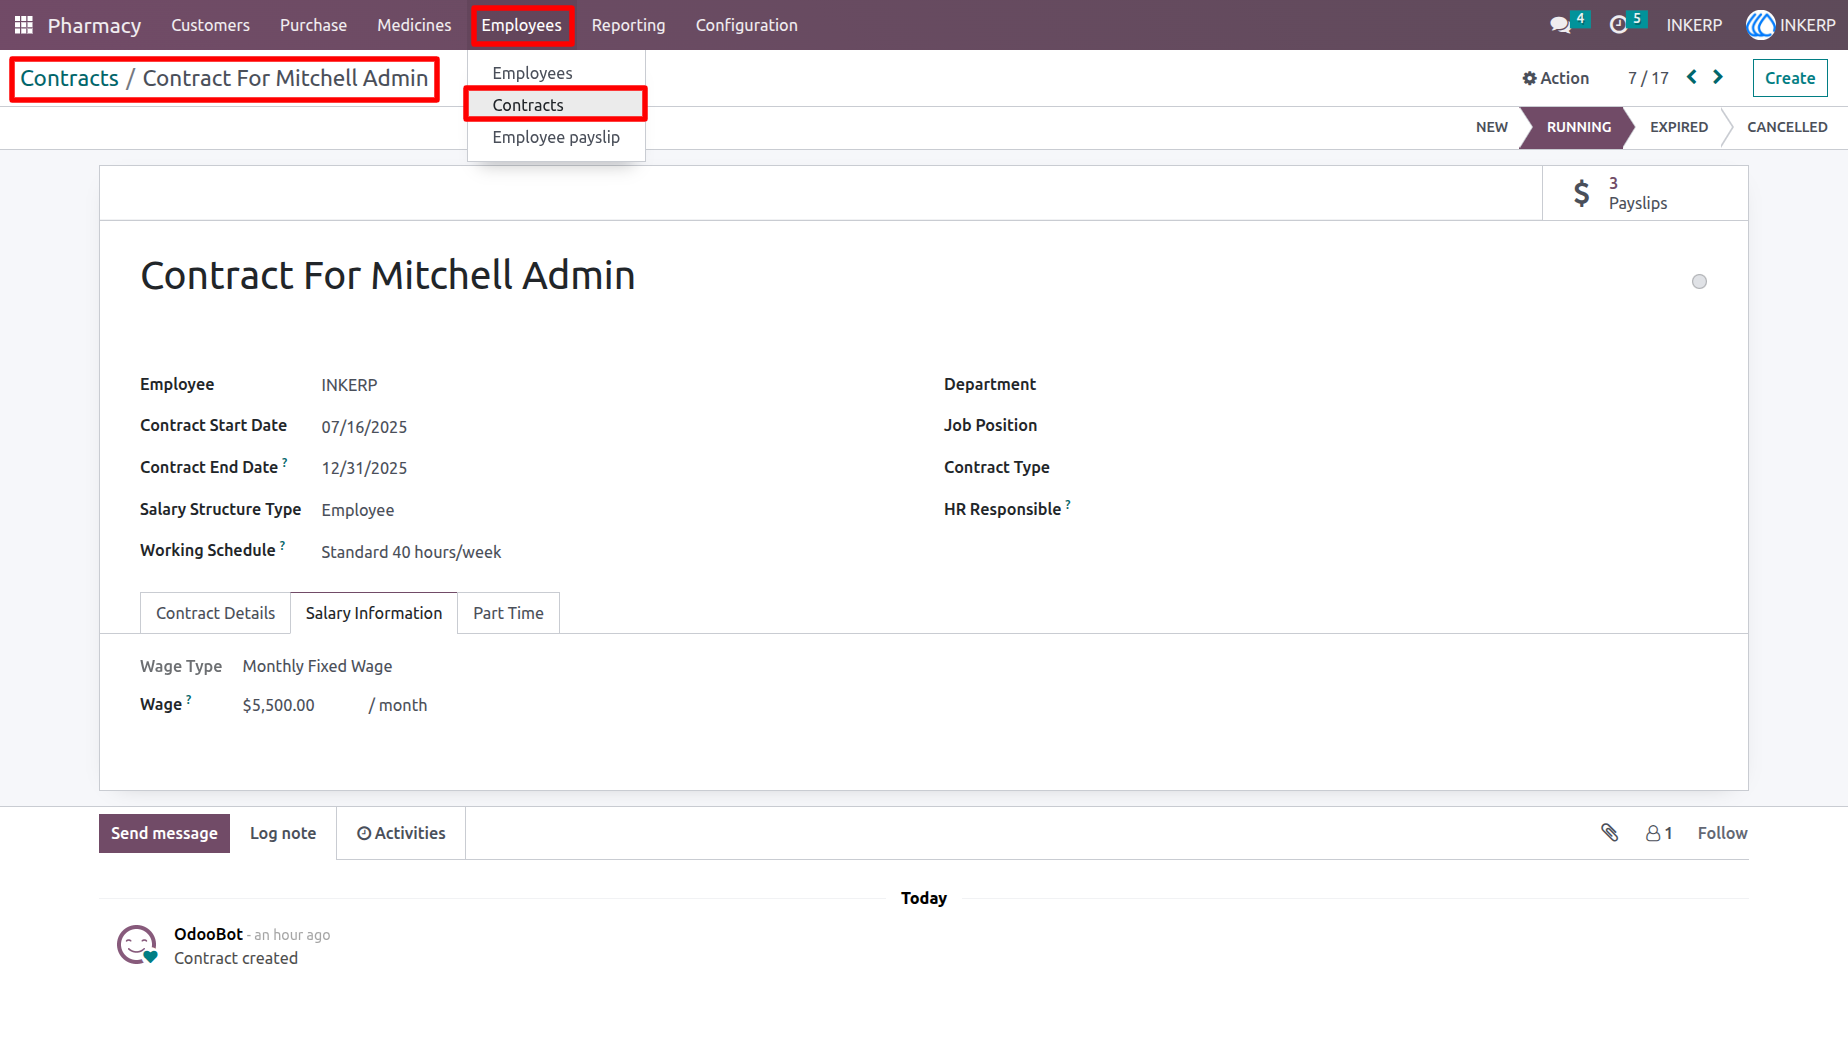Click the attachments paperclip icon

click(1610, 833)
